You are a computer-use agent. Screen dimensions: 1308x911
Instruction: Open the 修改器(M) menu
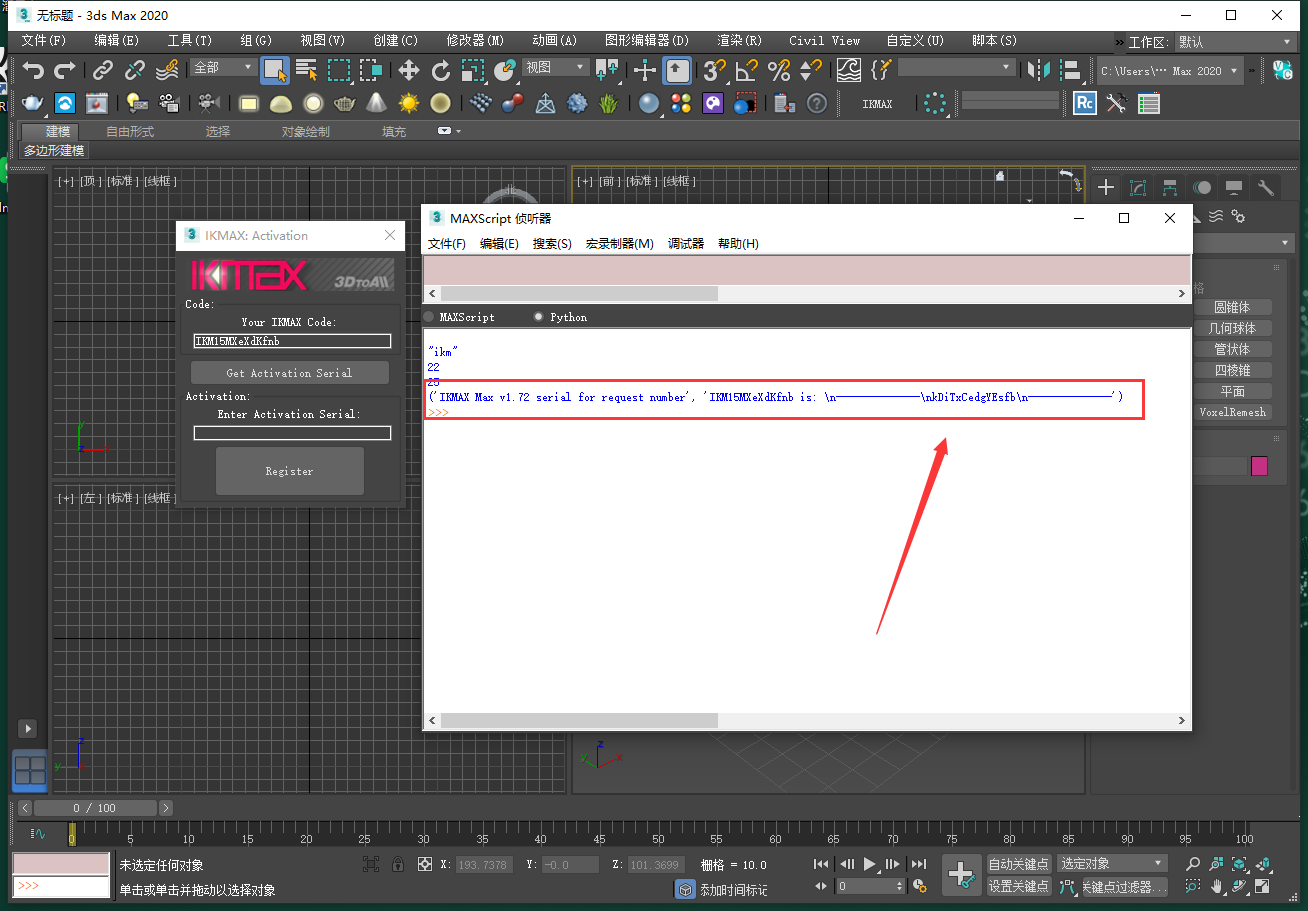[x=475, y=41]
